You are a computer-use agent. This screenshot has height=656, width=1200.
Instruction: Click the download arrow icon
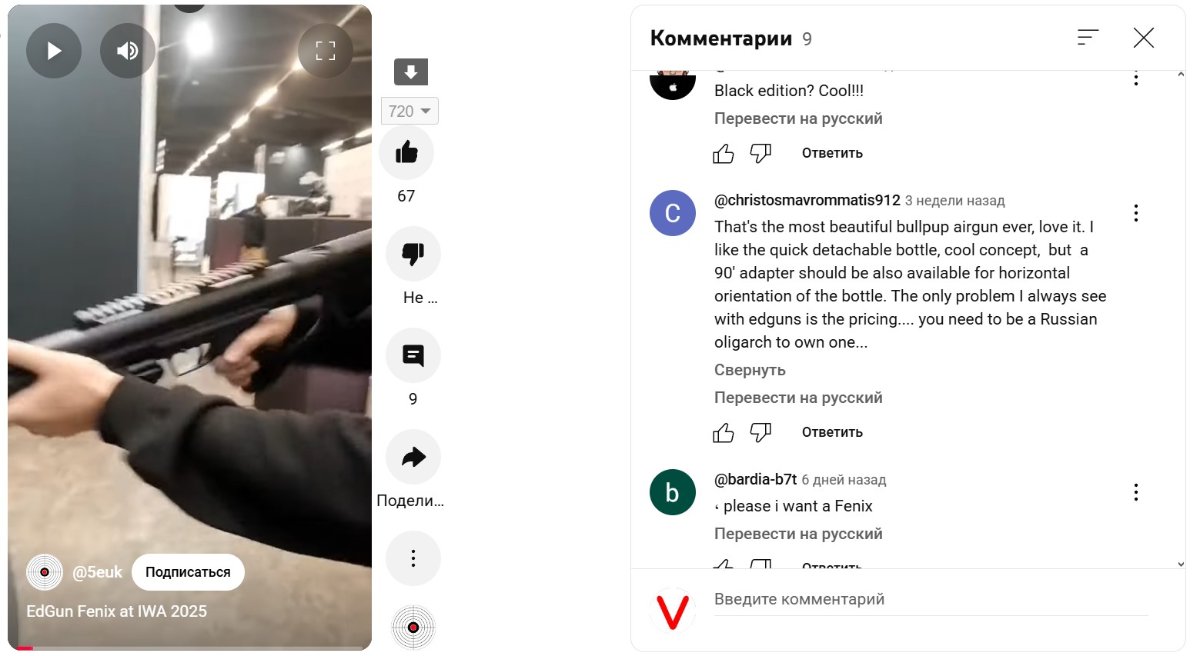411,72
